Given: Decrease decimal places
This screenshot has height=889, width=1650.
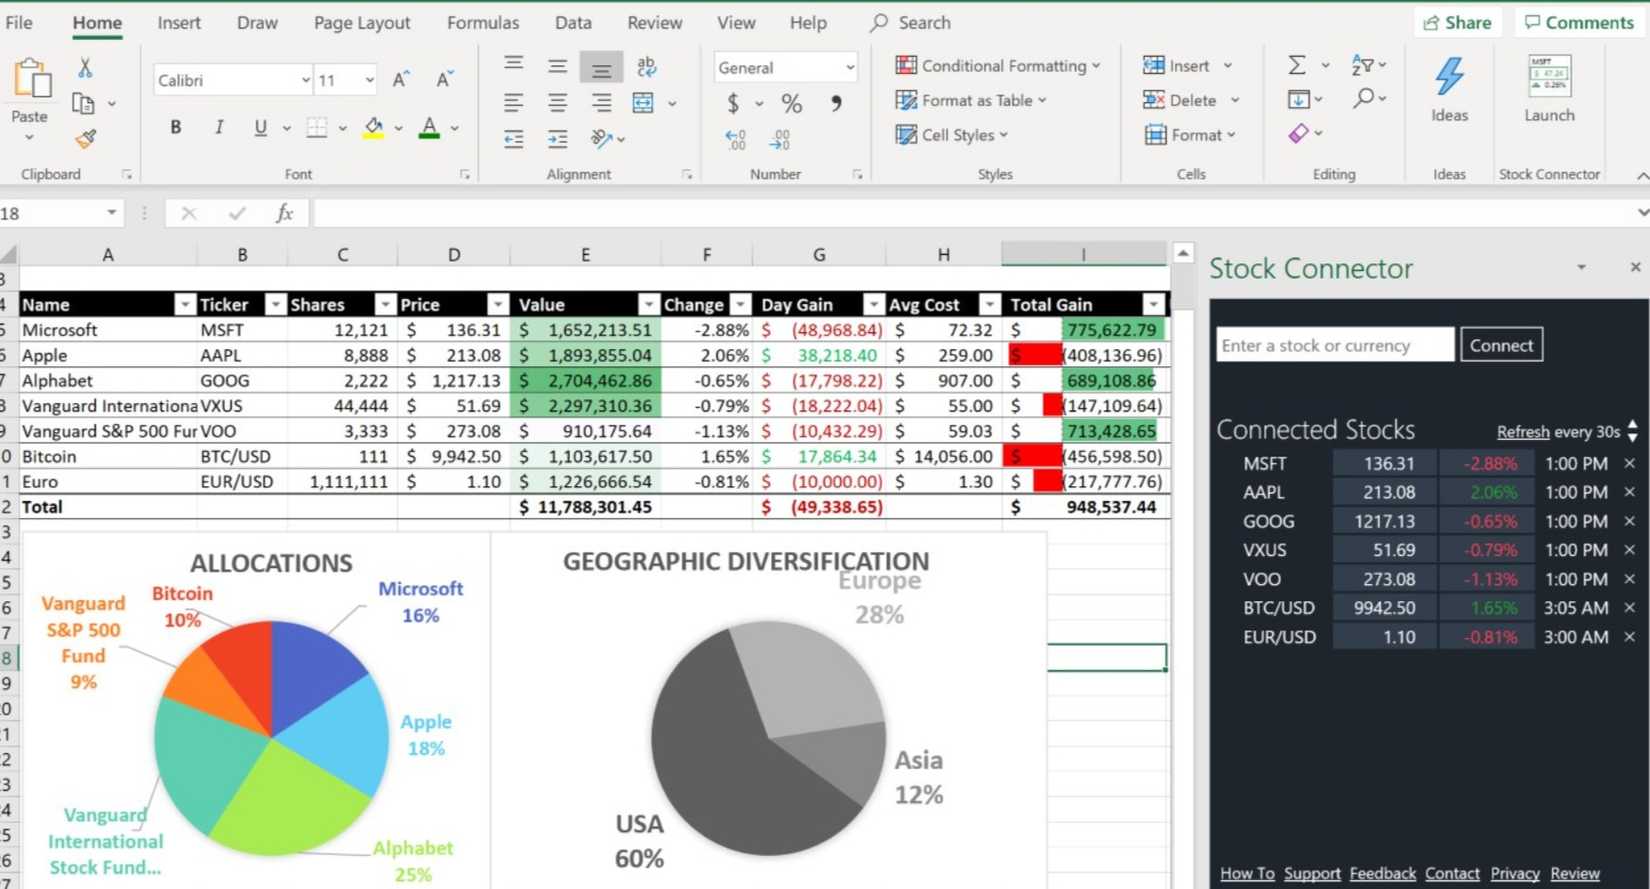Looking at the screenshot, I should tap(780, 139).
